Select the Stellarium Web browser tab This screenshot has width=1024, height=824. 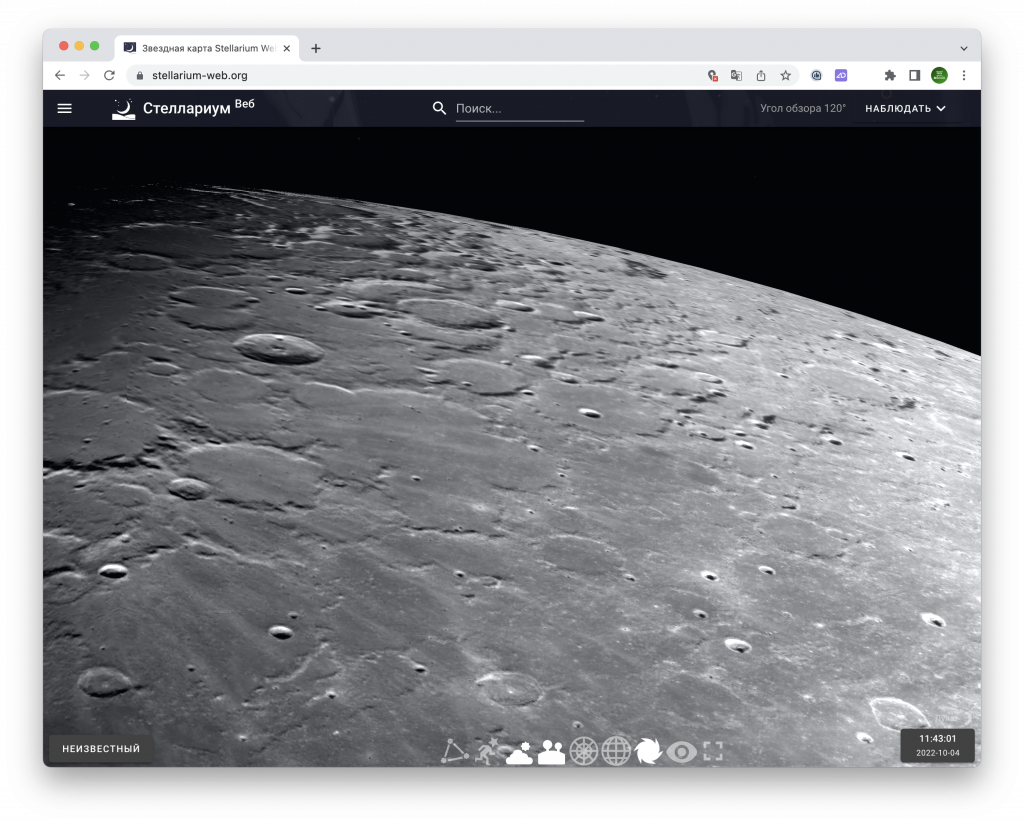point(205,48)
